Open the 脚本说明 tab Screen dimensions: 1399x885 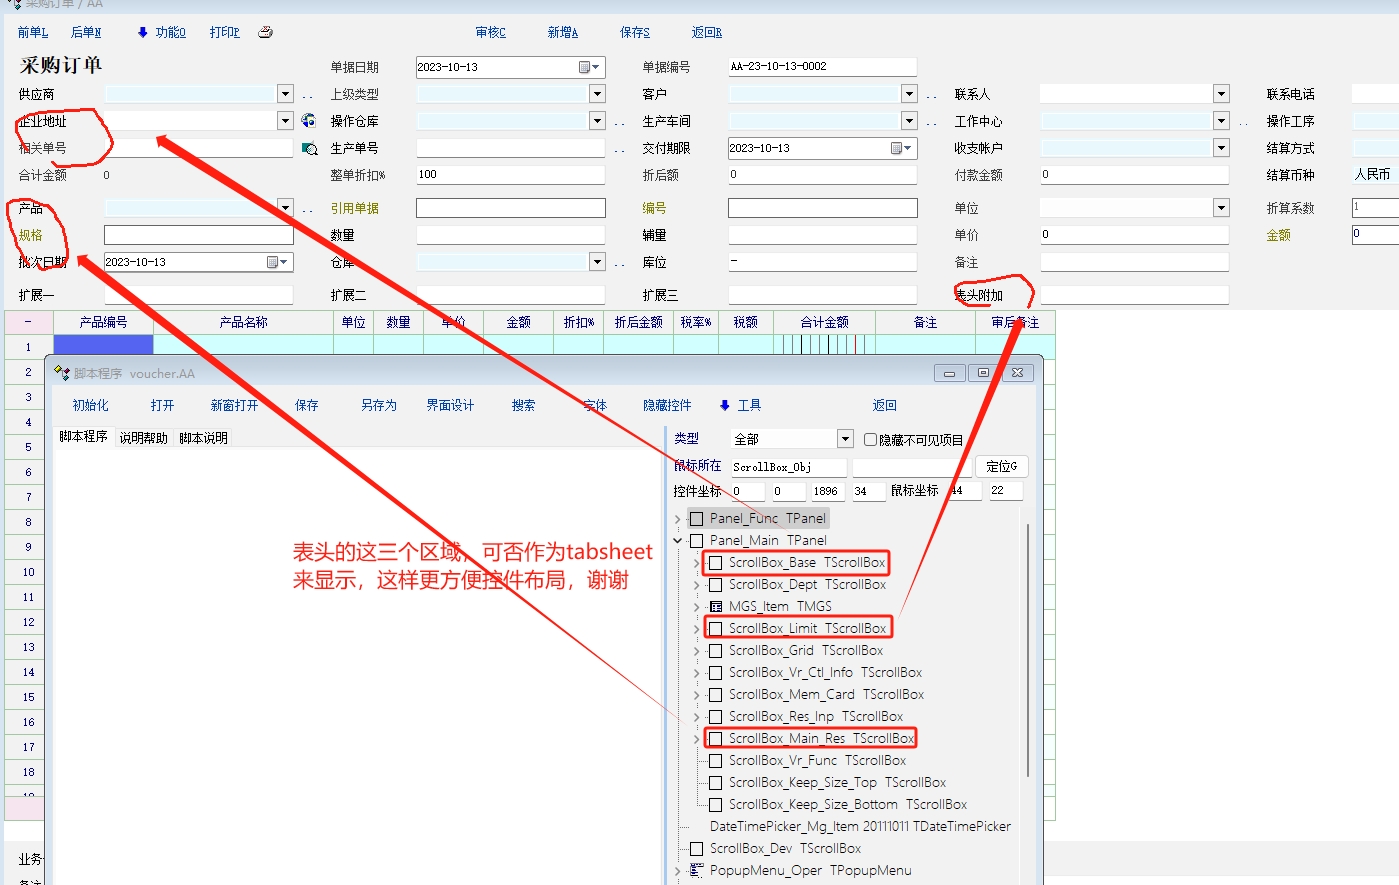click(x=204, y=438)
